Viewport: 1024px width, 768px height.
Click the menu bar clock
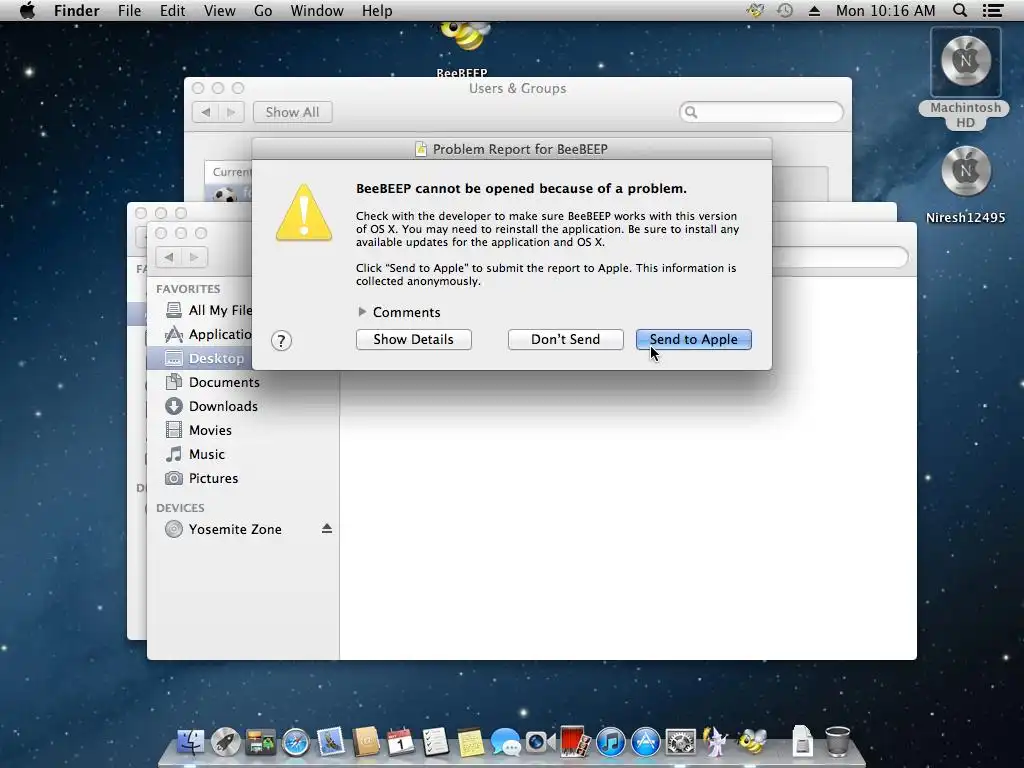click(886, 11)
